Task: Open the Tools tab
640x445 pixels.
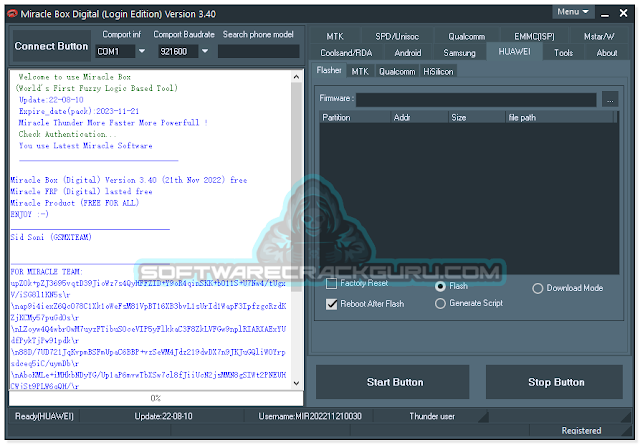Action: point(563,53)
